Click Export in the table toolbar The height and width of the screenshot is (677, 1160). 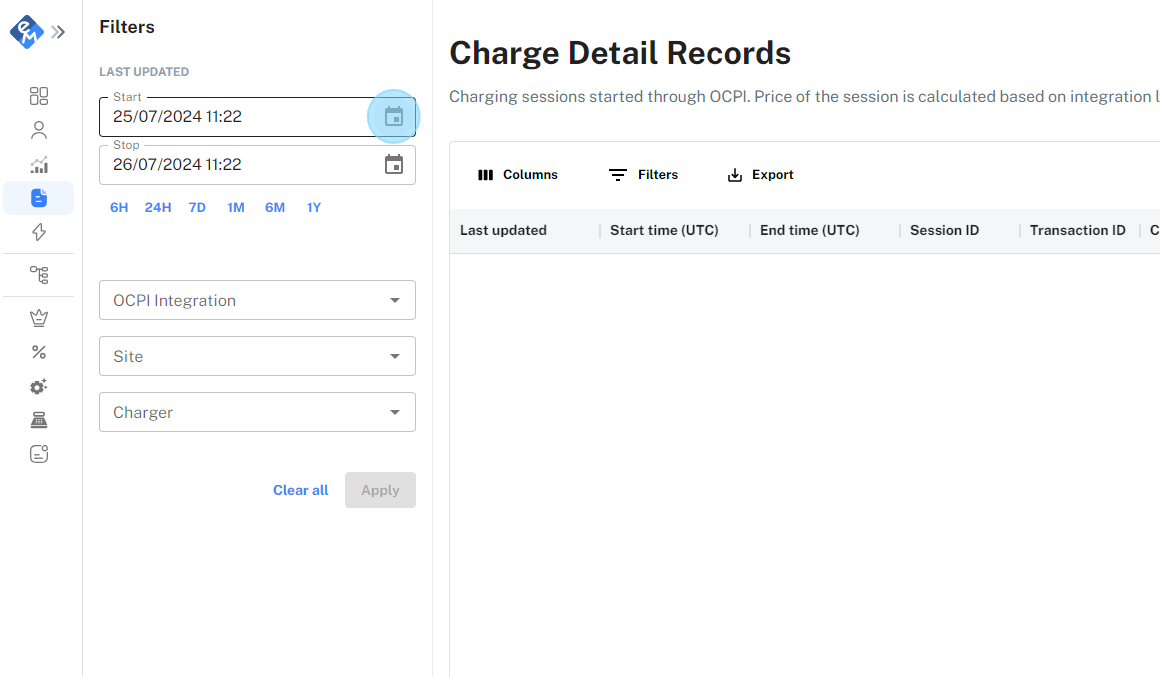pos(760,175)
